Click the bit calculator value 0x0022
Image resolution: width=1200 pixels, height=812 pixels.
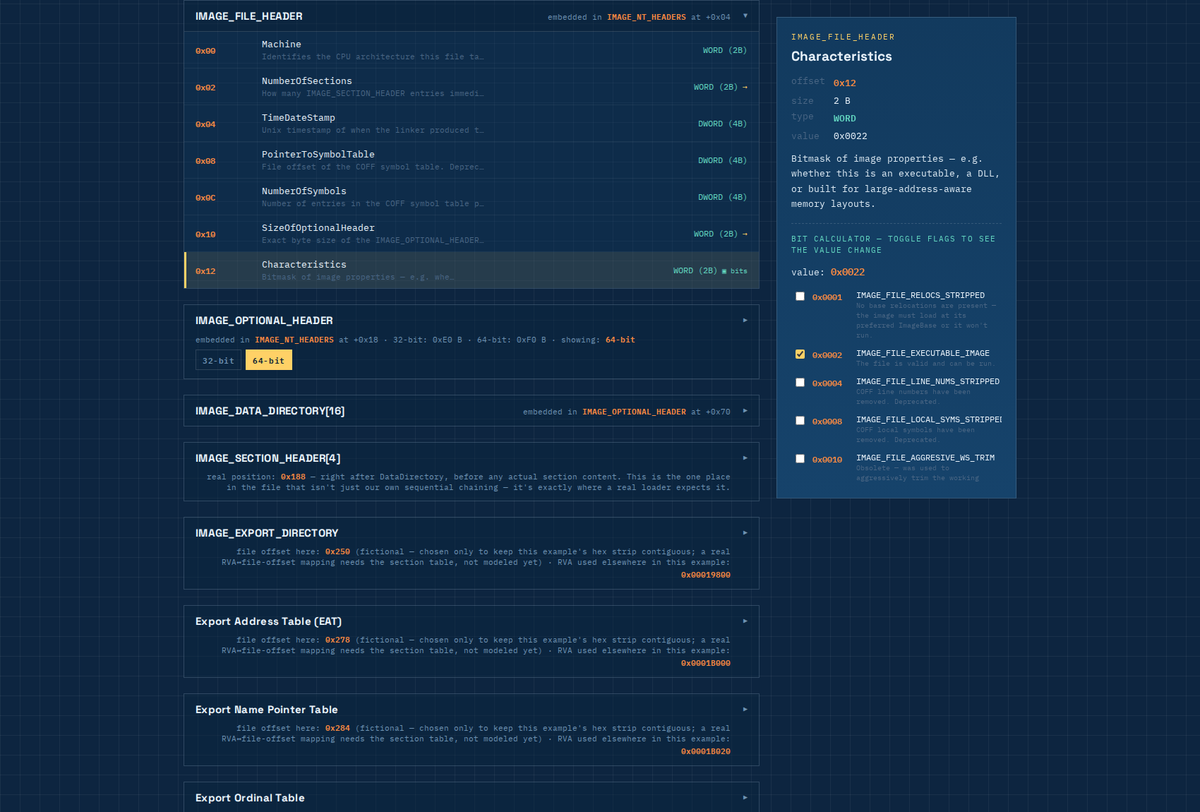[x=848, y=272]
